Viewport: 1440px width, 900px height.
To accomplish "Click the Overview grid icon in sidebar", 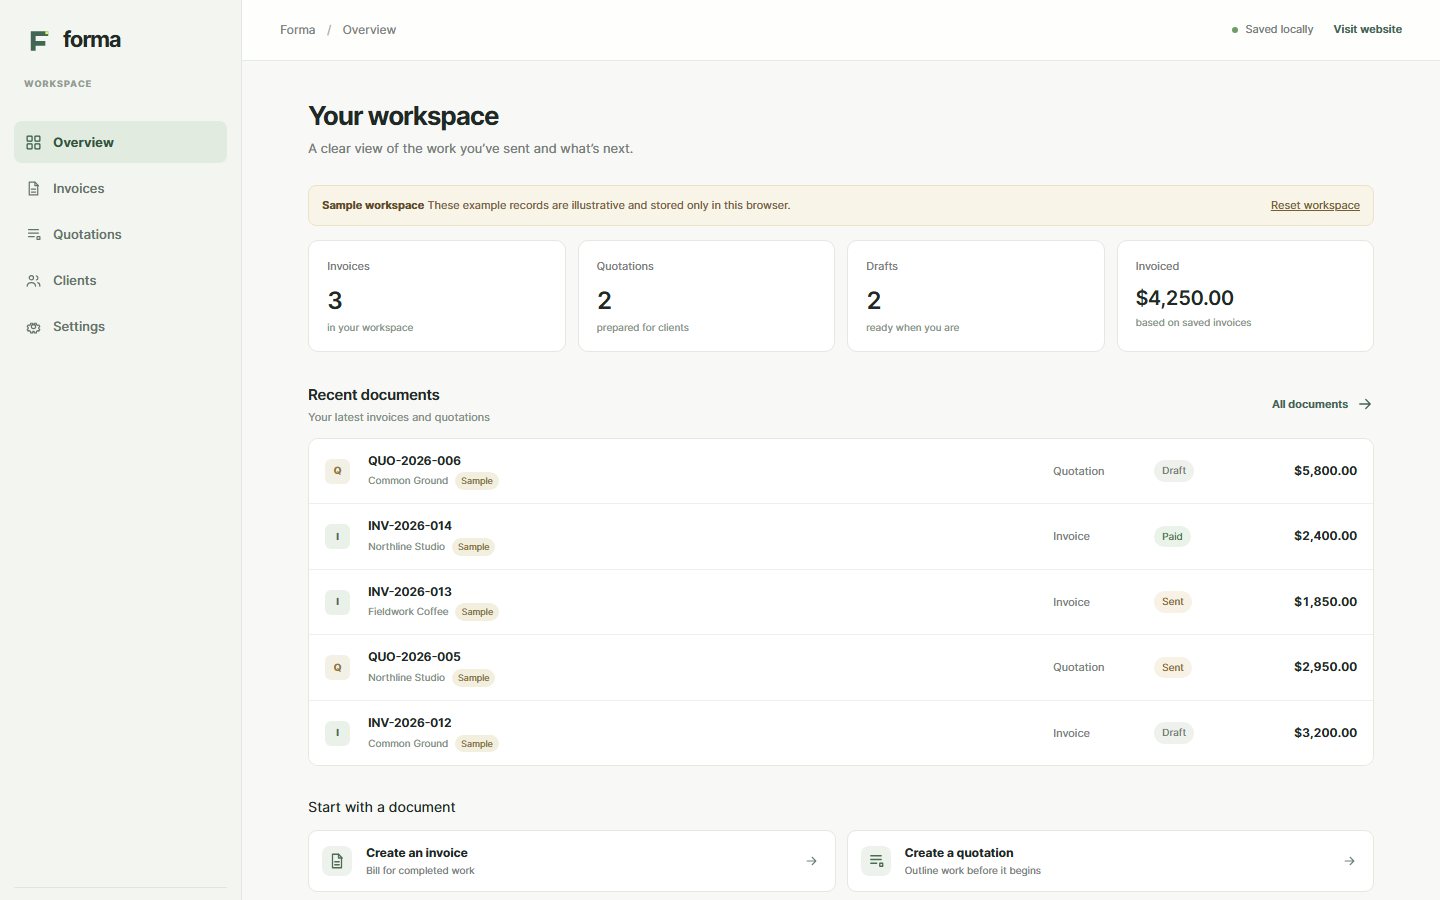I will (x=33, y=143).
